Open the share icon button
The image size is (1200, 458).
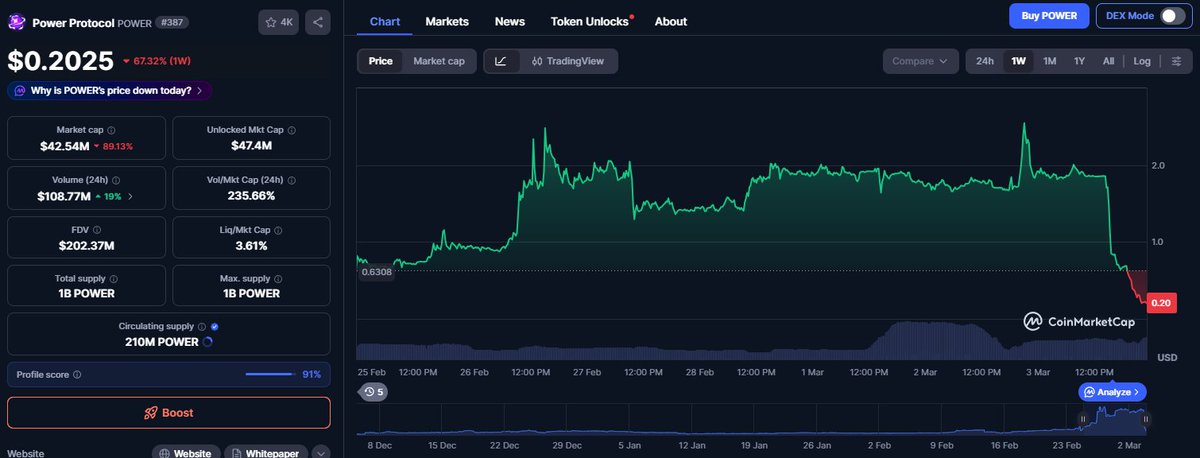(x=318, y=21)
